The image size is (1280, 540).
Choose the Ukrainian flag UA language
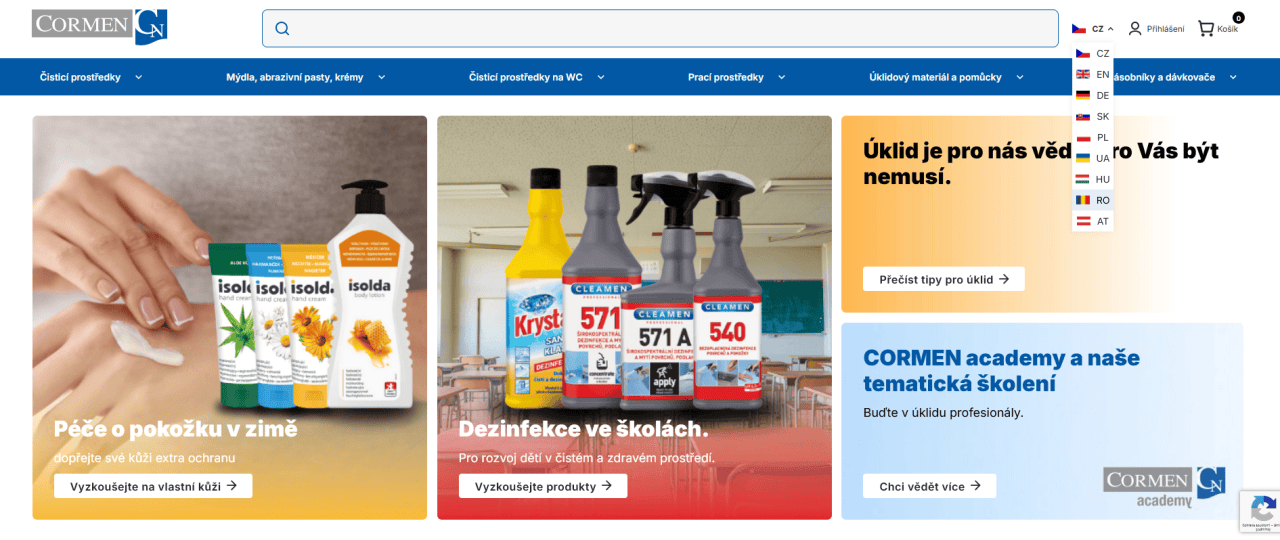(x=1092, y=158)
